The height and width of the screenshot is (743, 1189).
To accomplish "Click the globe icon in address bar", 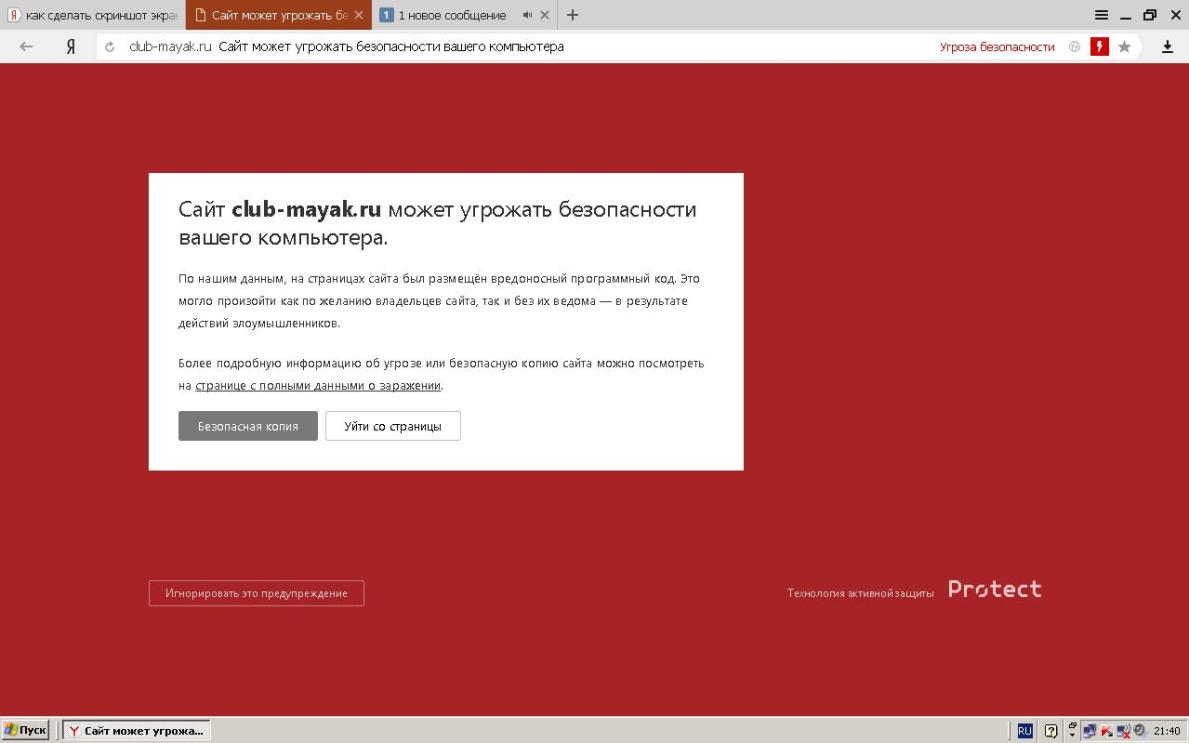I will [x=1074, y=46].
